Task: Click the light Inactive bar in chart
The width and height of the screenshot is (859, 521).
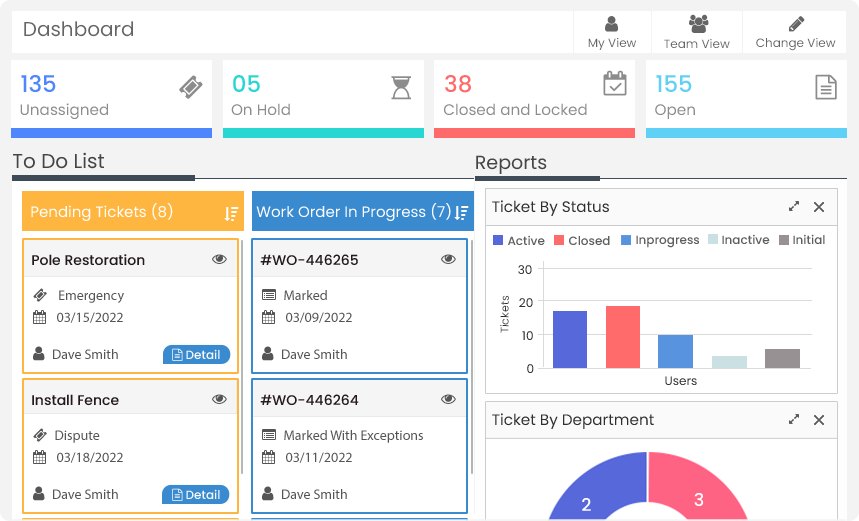Action: pos(729,362)
